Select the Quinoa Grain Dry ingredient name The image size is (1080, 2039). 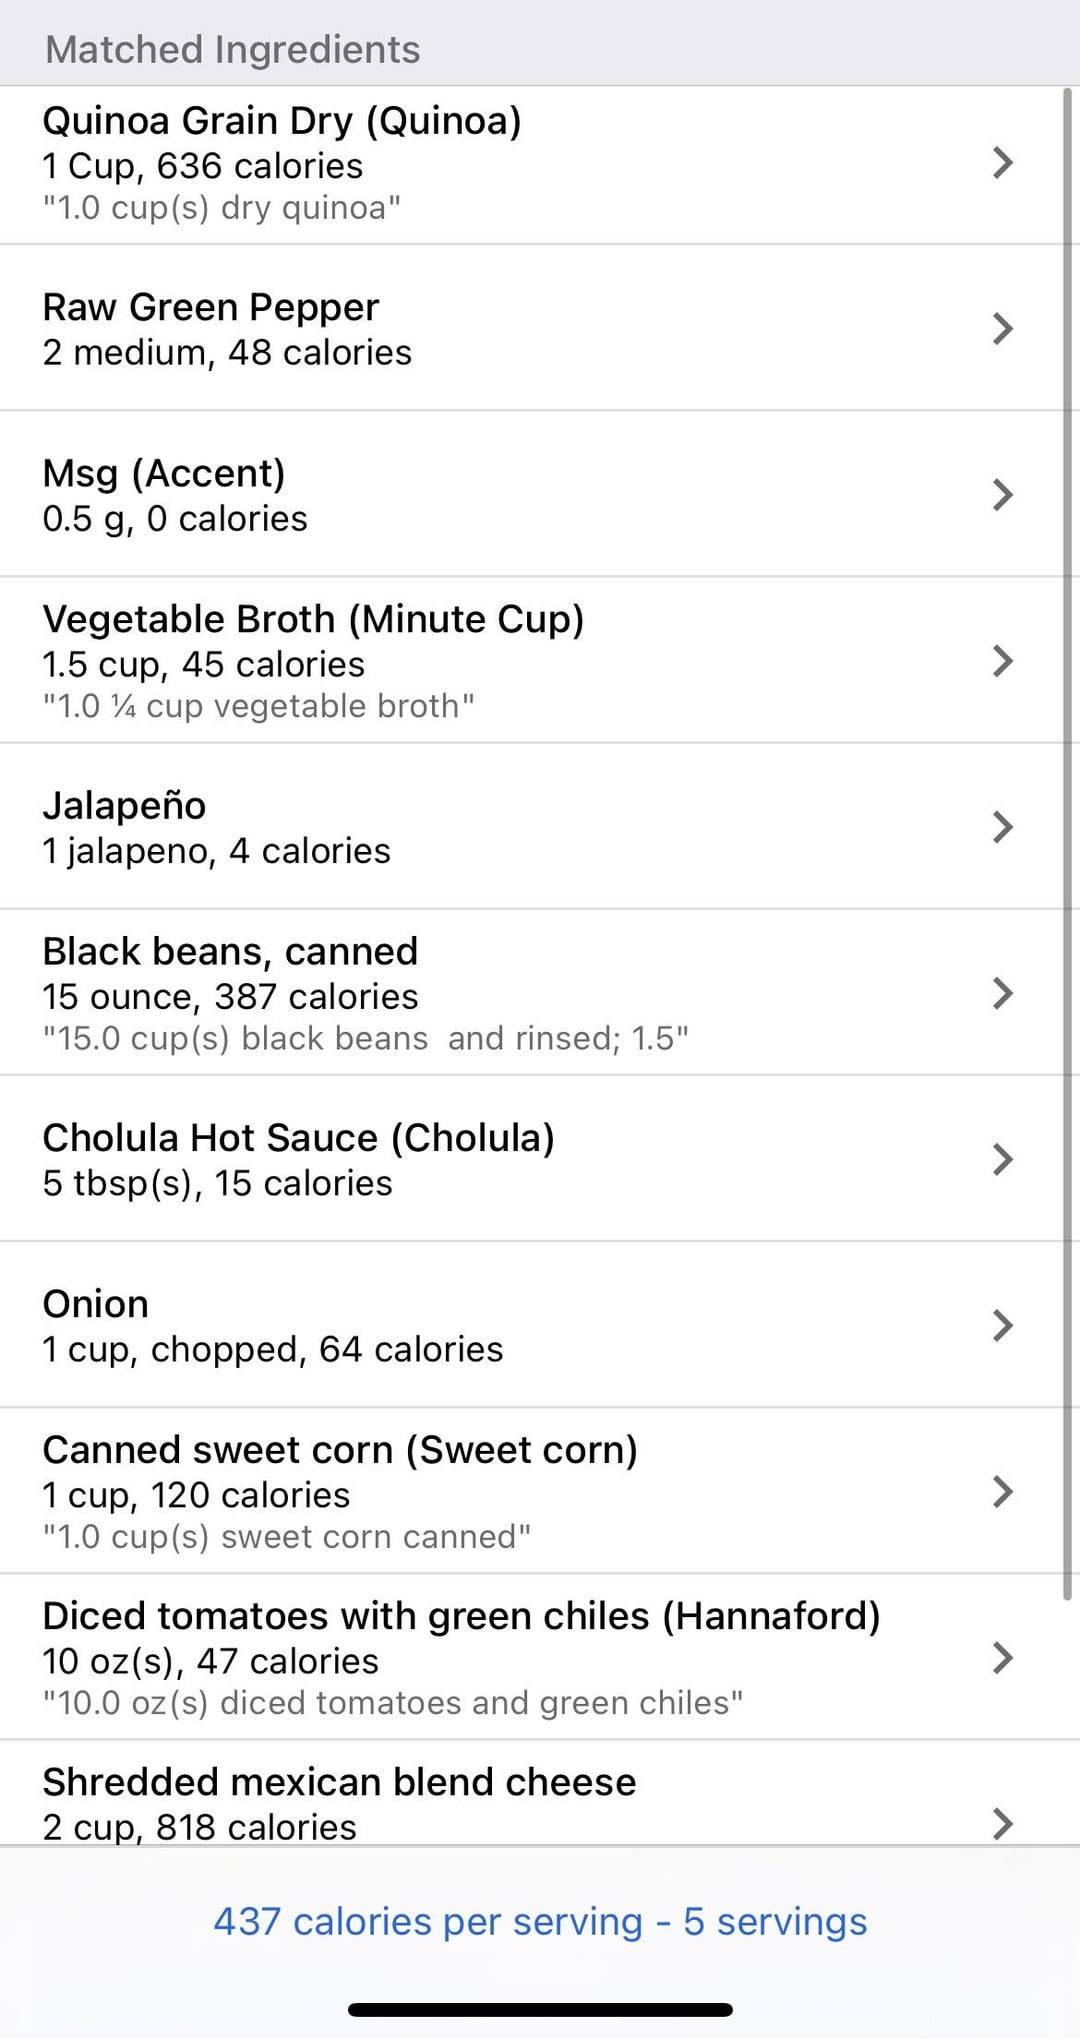tap(281, 121)
